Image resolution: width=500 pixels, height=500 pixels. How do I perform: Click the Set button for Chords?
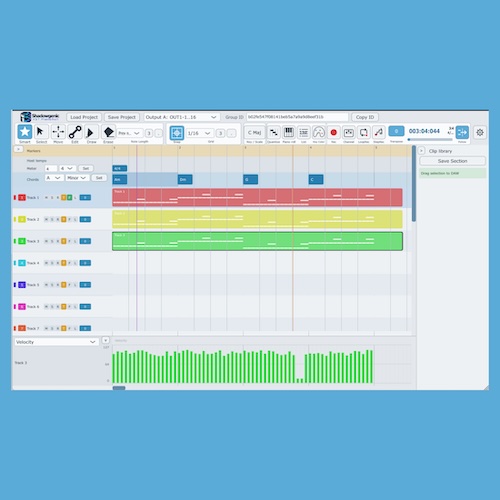coord(99,178)
